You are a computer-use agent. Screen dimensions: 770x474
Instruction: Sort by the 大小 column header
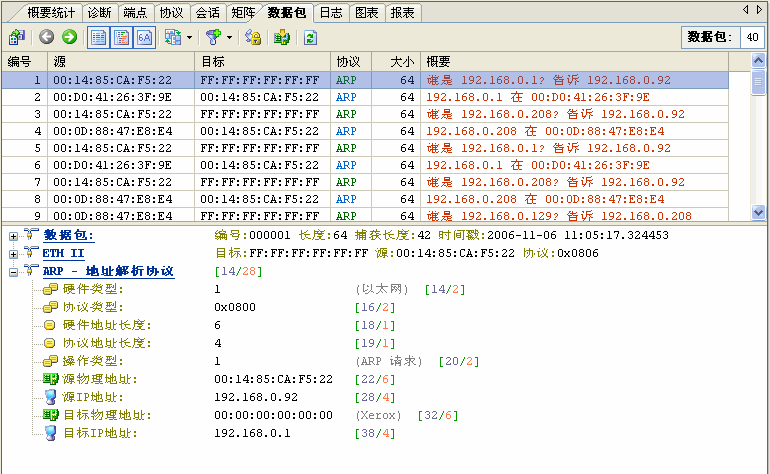pos(396,61)
